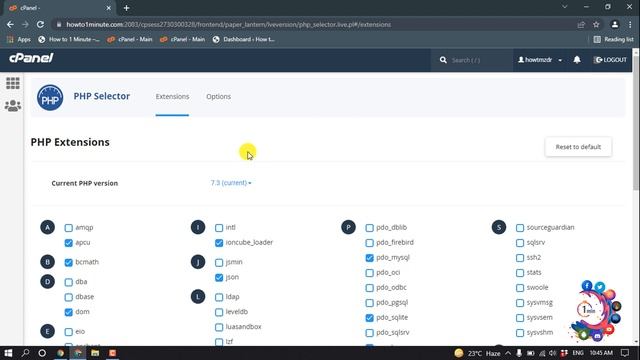Open the Reading list
This screenshot has width=640, height=360.
(613, 39)
